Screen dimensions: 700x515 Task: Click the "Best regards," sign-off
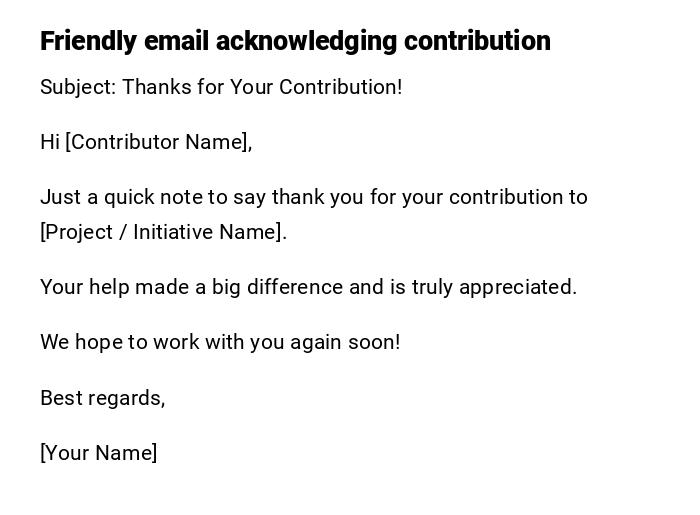102,398
